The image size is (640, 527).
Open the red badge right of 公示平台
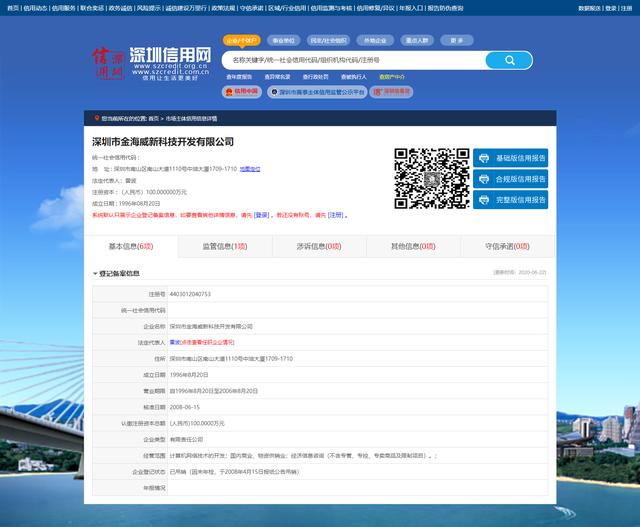point(391,92)
